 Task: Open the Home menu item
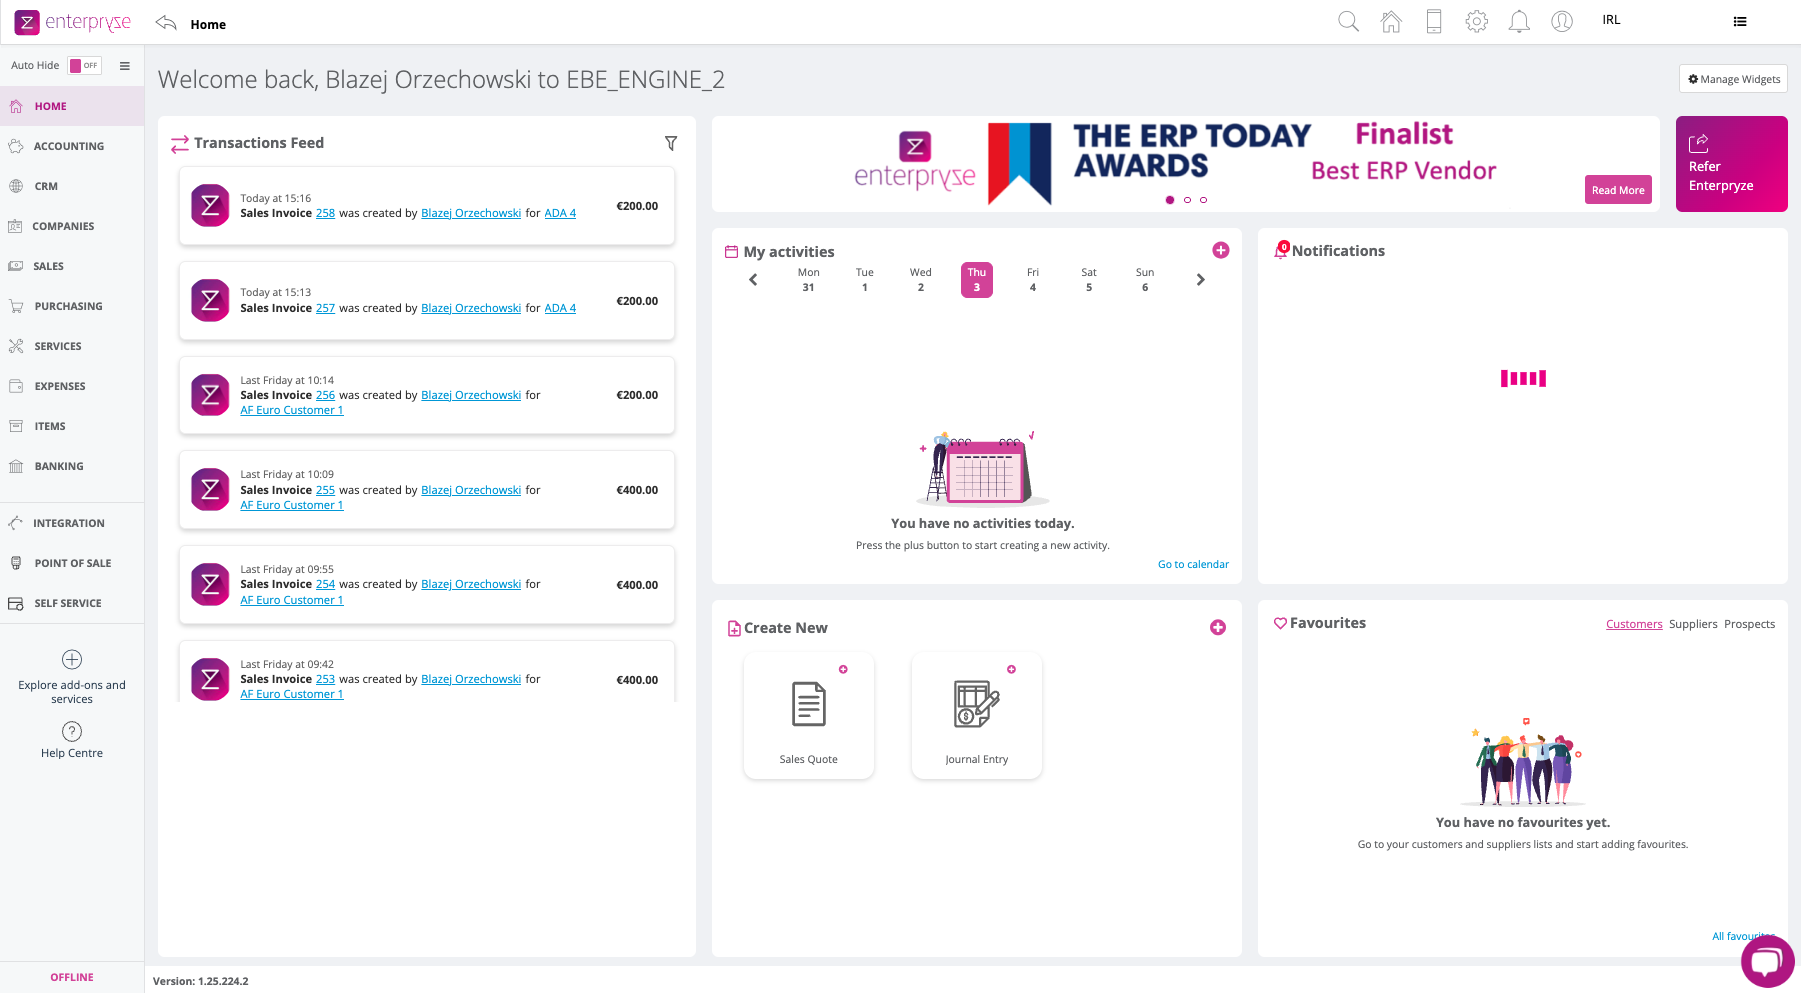coord(72,106)
